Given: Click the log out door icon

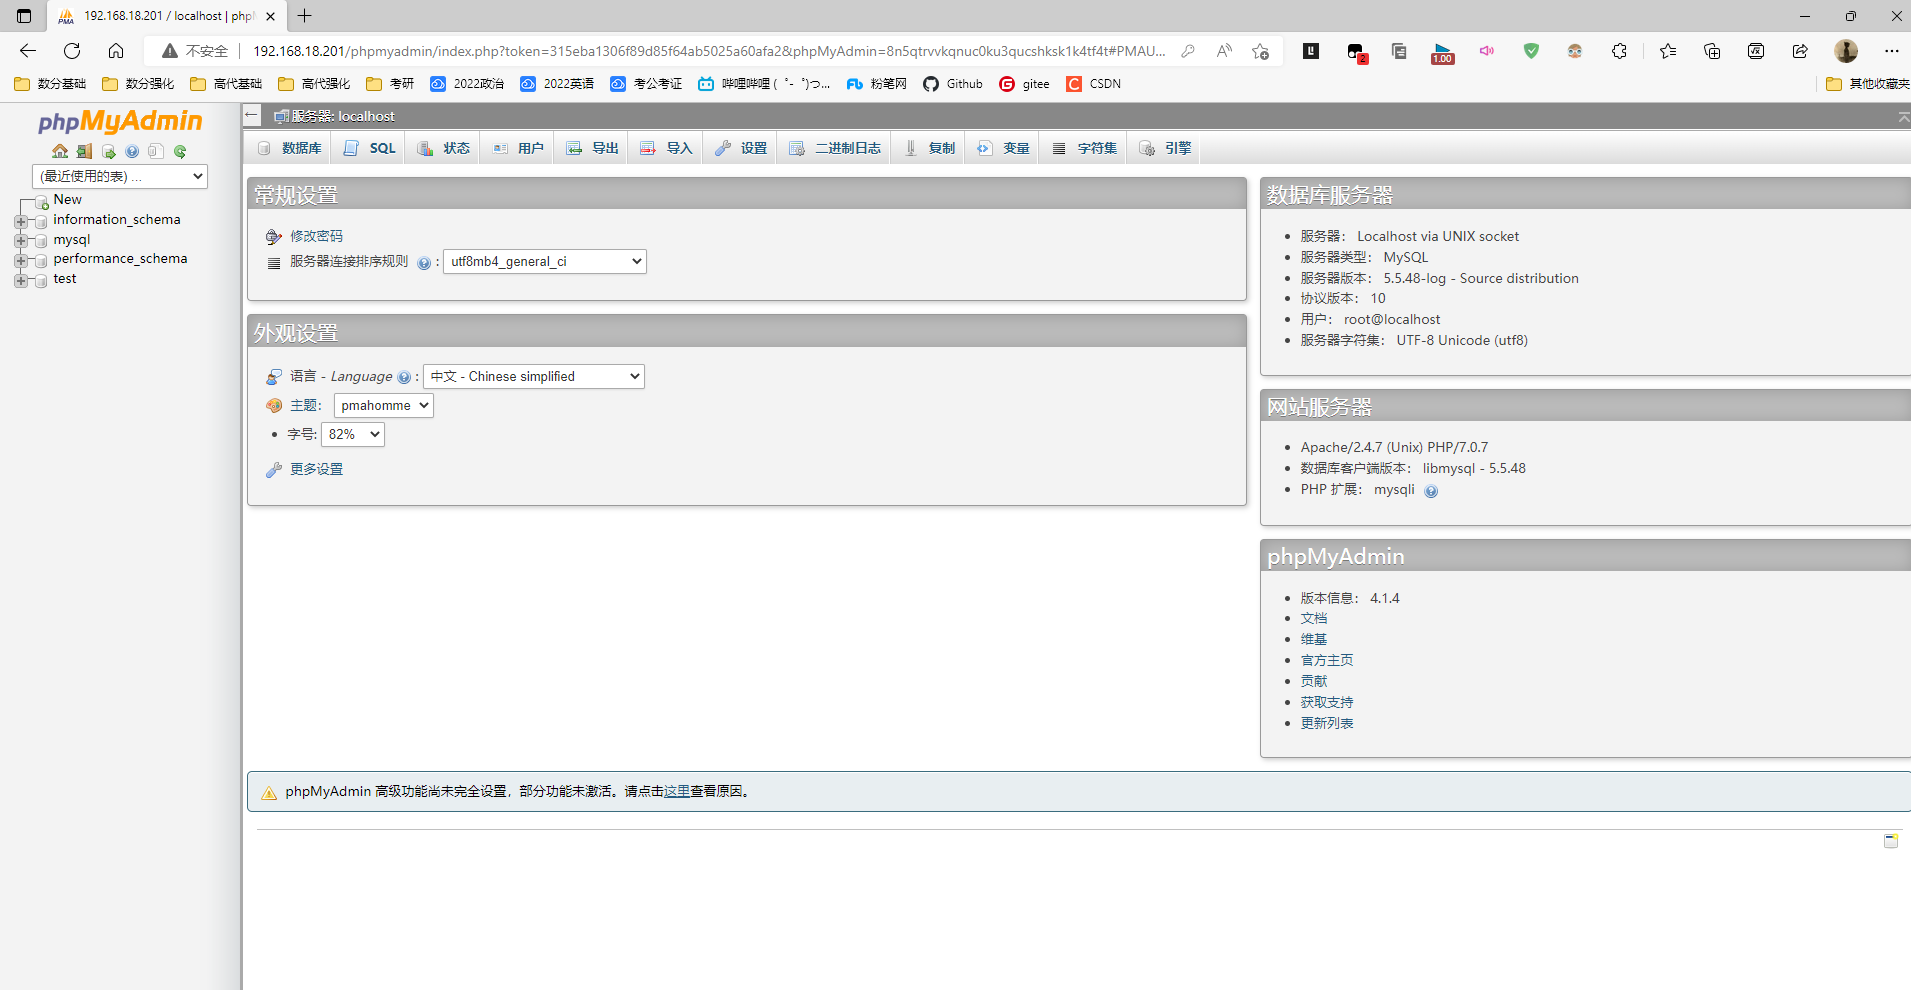Looking at the screenshot, I should tap(84, 151).
